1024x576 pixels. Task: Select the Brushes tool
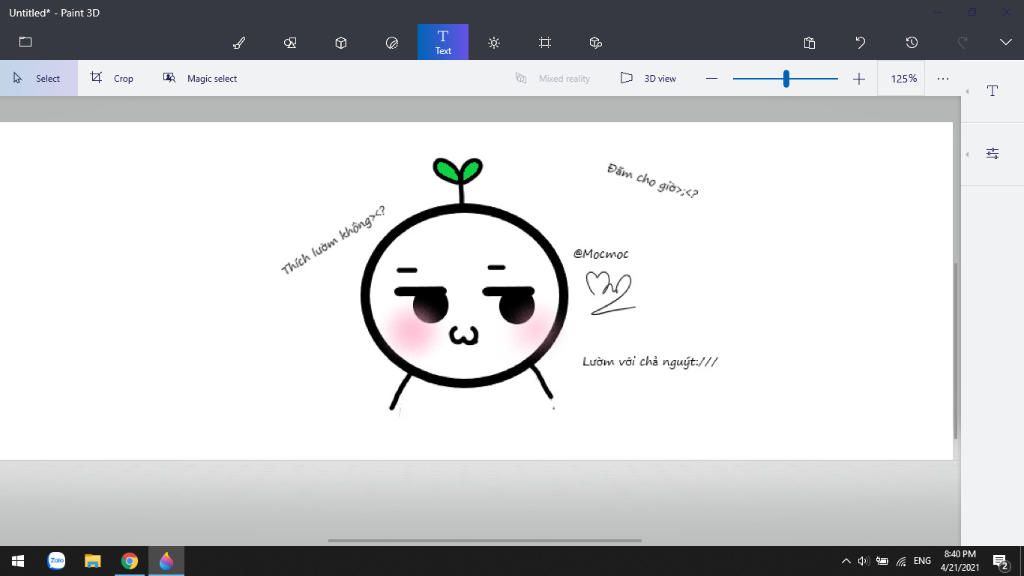pos(239,43)
